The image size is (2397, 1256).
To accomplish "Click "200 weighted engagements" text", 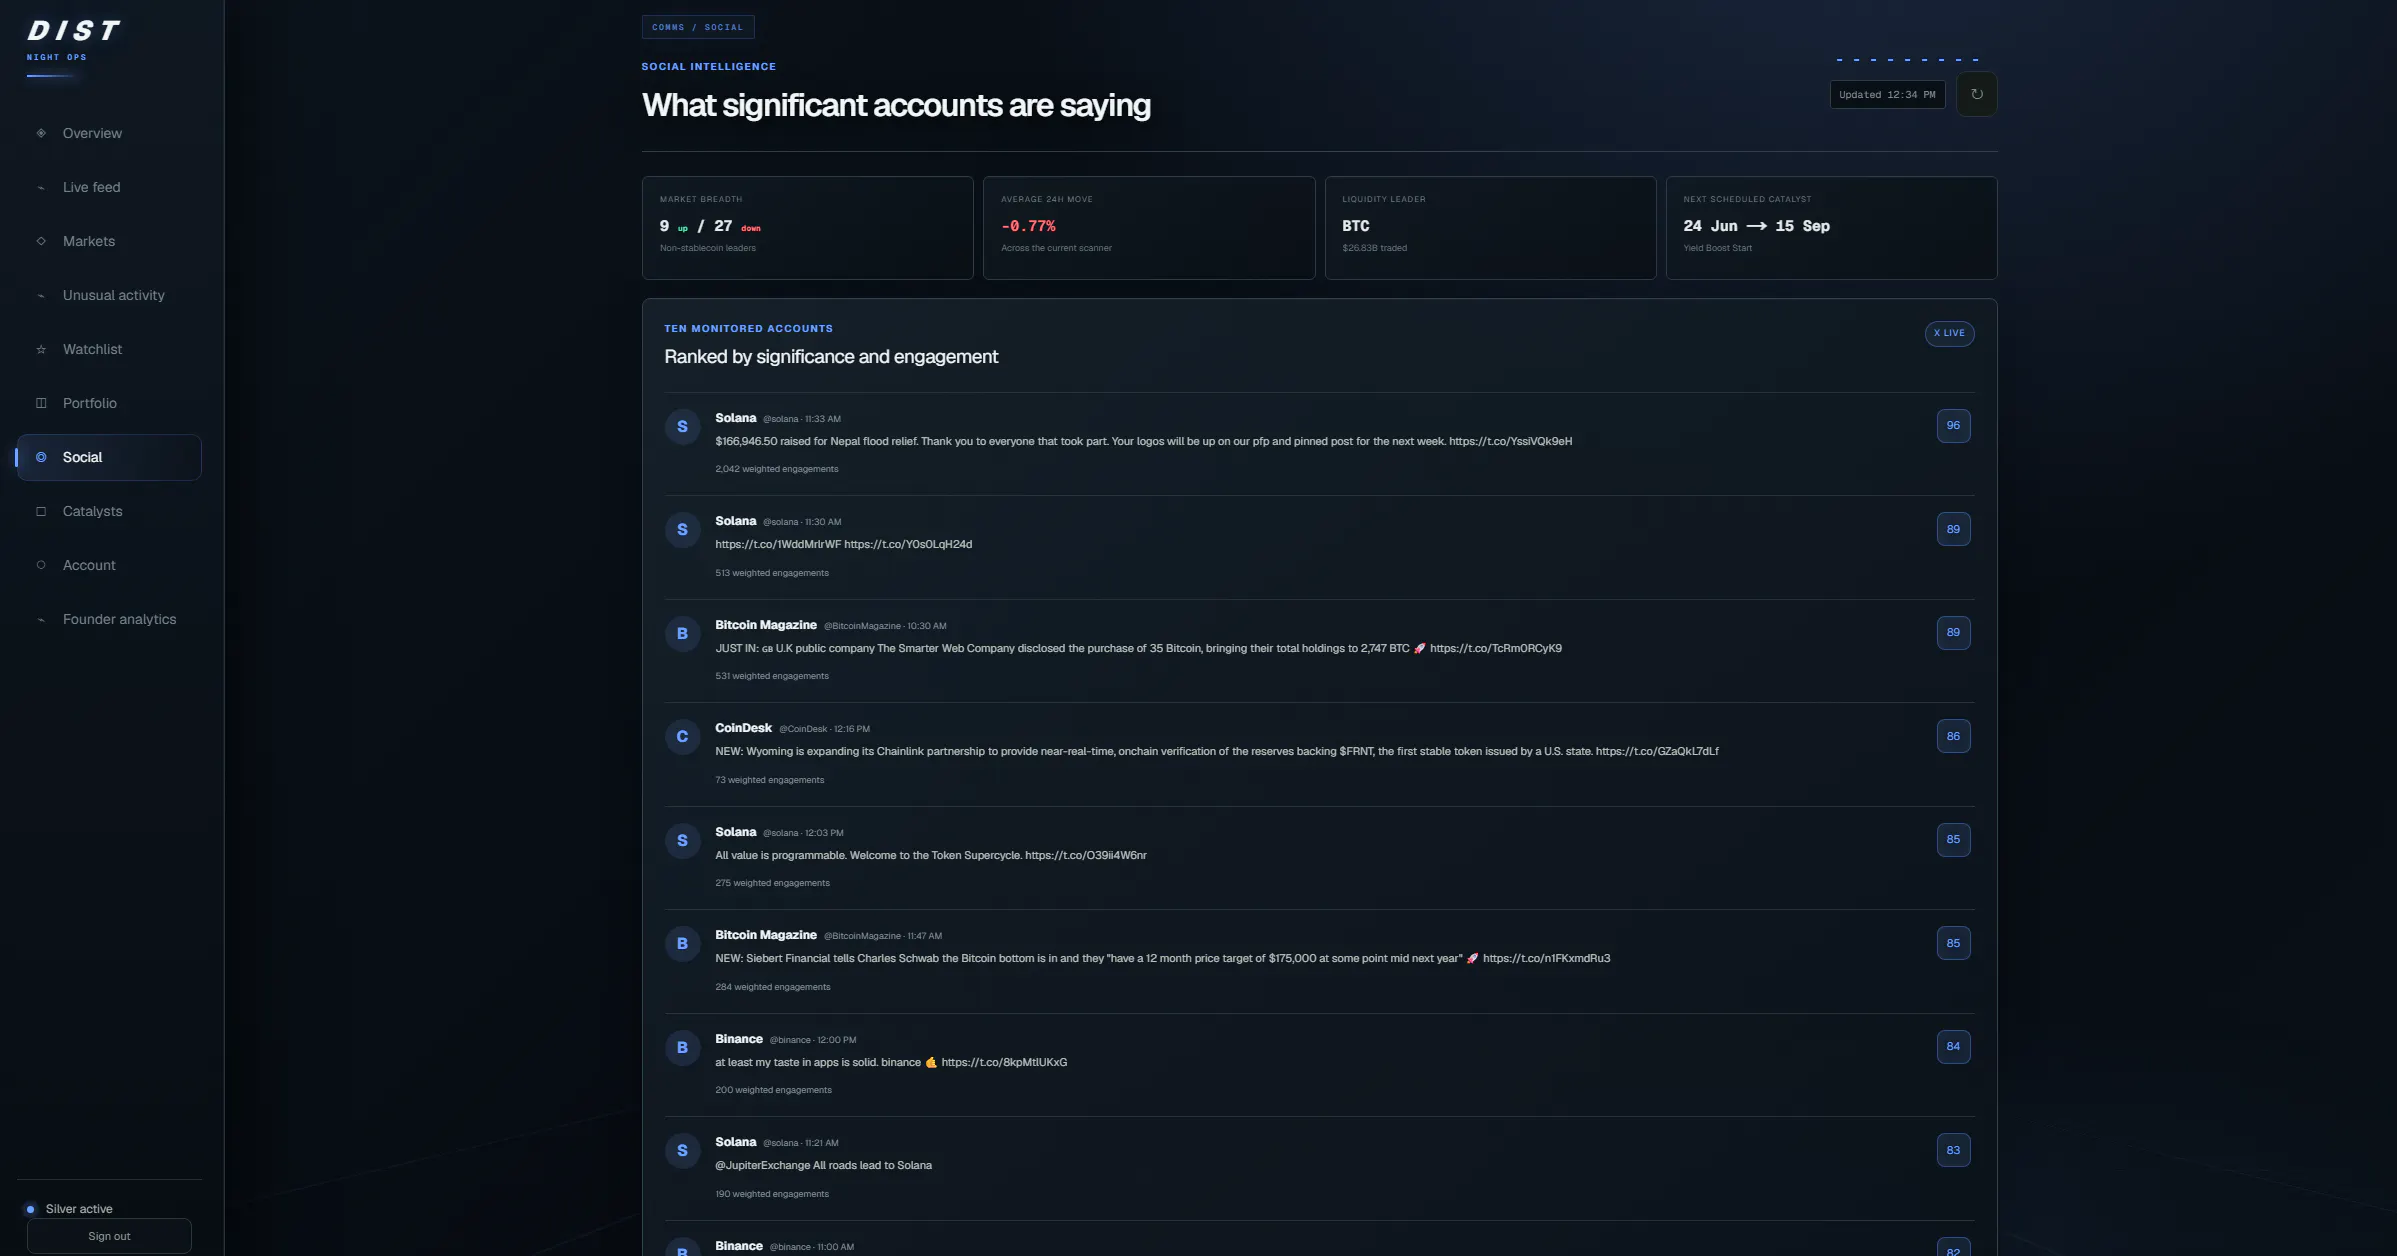I will coord(774,1090).
